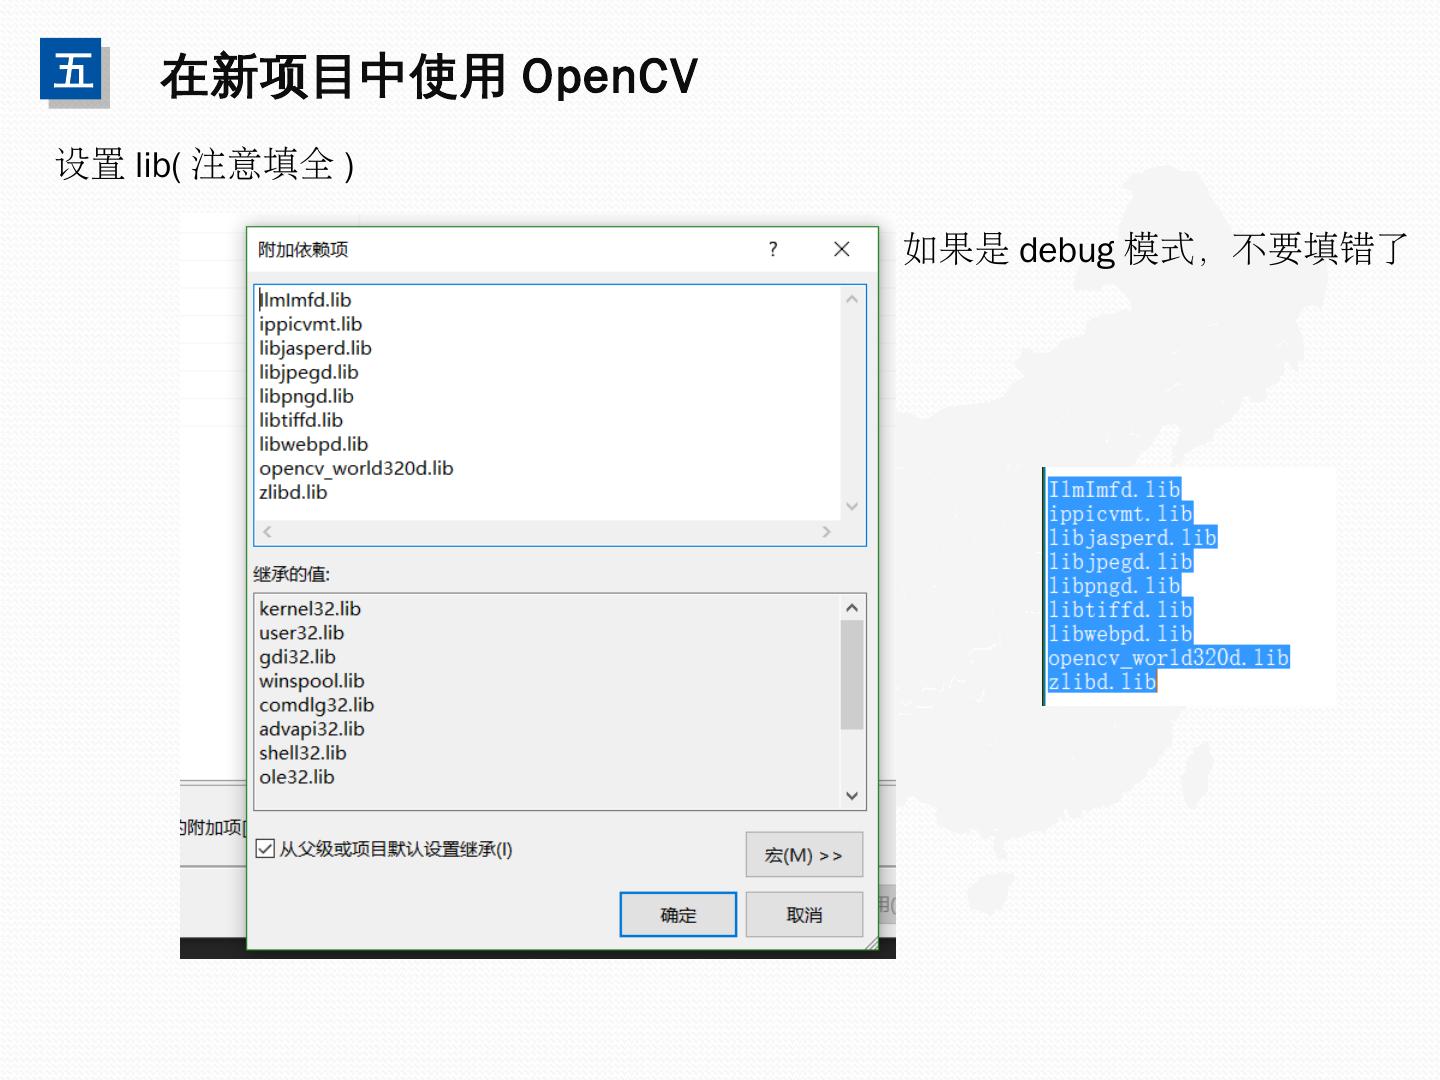Click IlmImfd.lib in the dependencies editor
This screenshot has width=1440, height=1080.
click(x=305, y=300)
